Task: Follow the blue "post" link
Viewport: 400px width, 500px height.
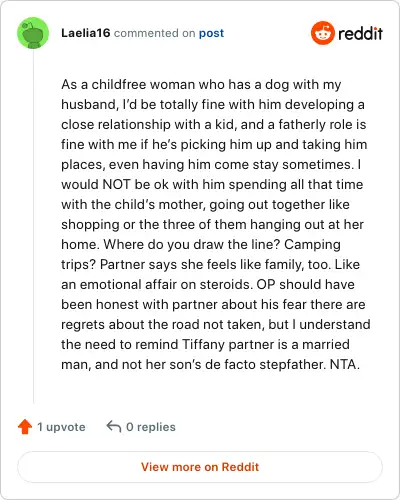Action: point(211,33)
